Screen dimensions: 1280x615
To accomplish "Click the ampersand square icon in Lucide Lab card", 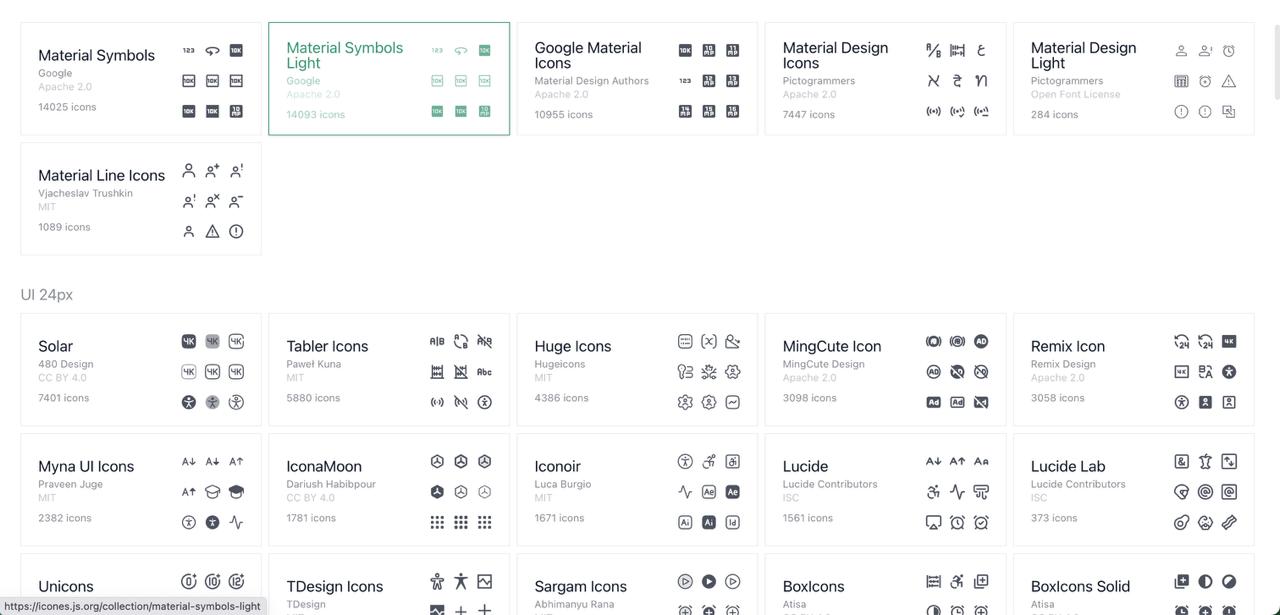I will 1181,461.
